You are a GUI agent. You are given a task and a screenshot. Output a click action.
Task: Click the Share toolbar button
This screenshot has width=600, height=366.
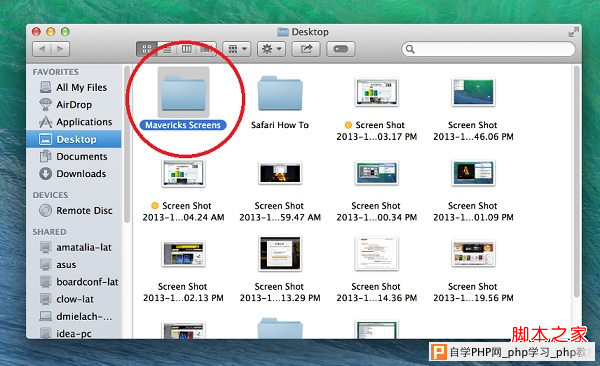click(x=306, y=49)
